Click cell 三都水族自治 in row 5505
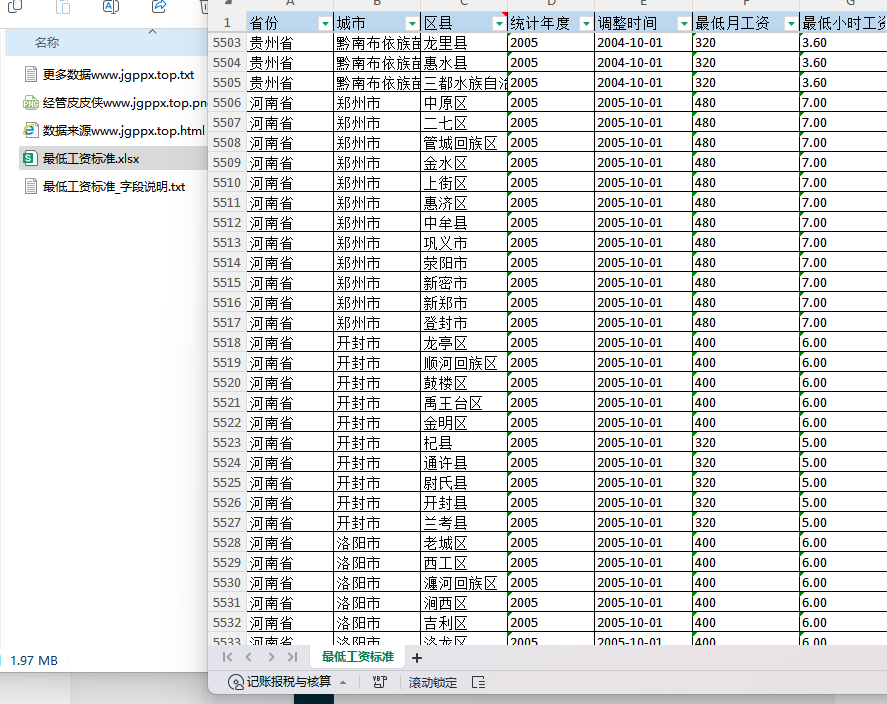 coord(464,83)
